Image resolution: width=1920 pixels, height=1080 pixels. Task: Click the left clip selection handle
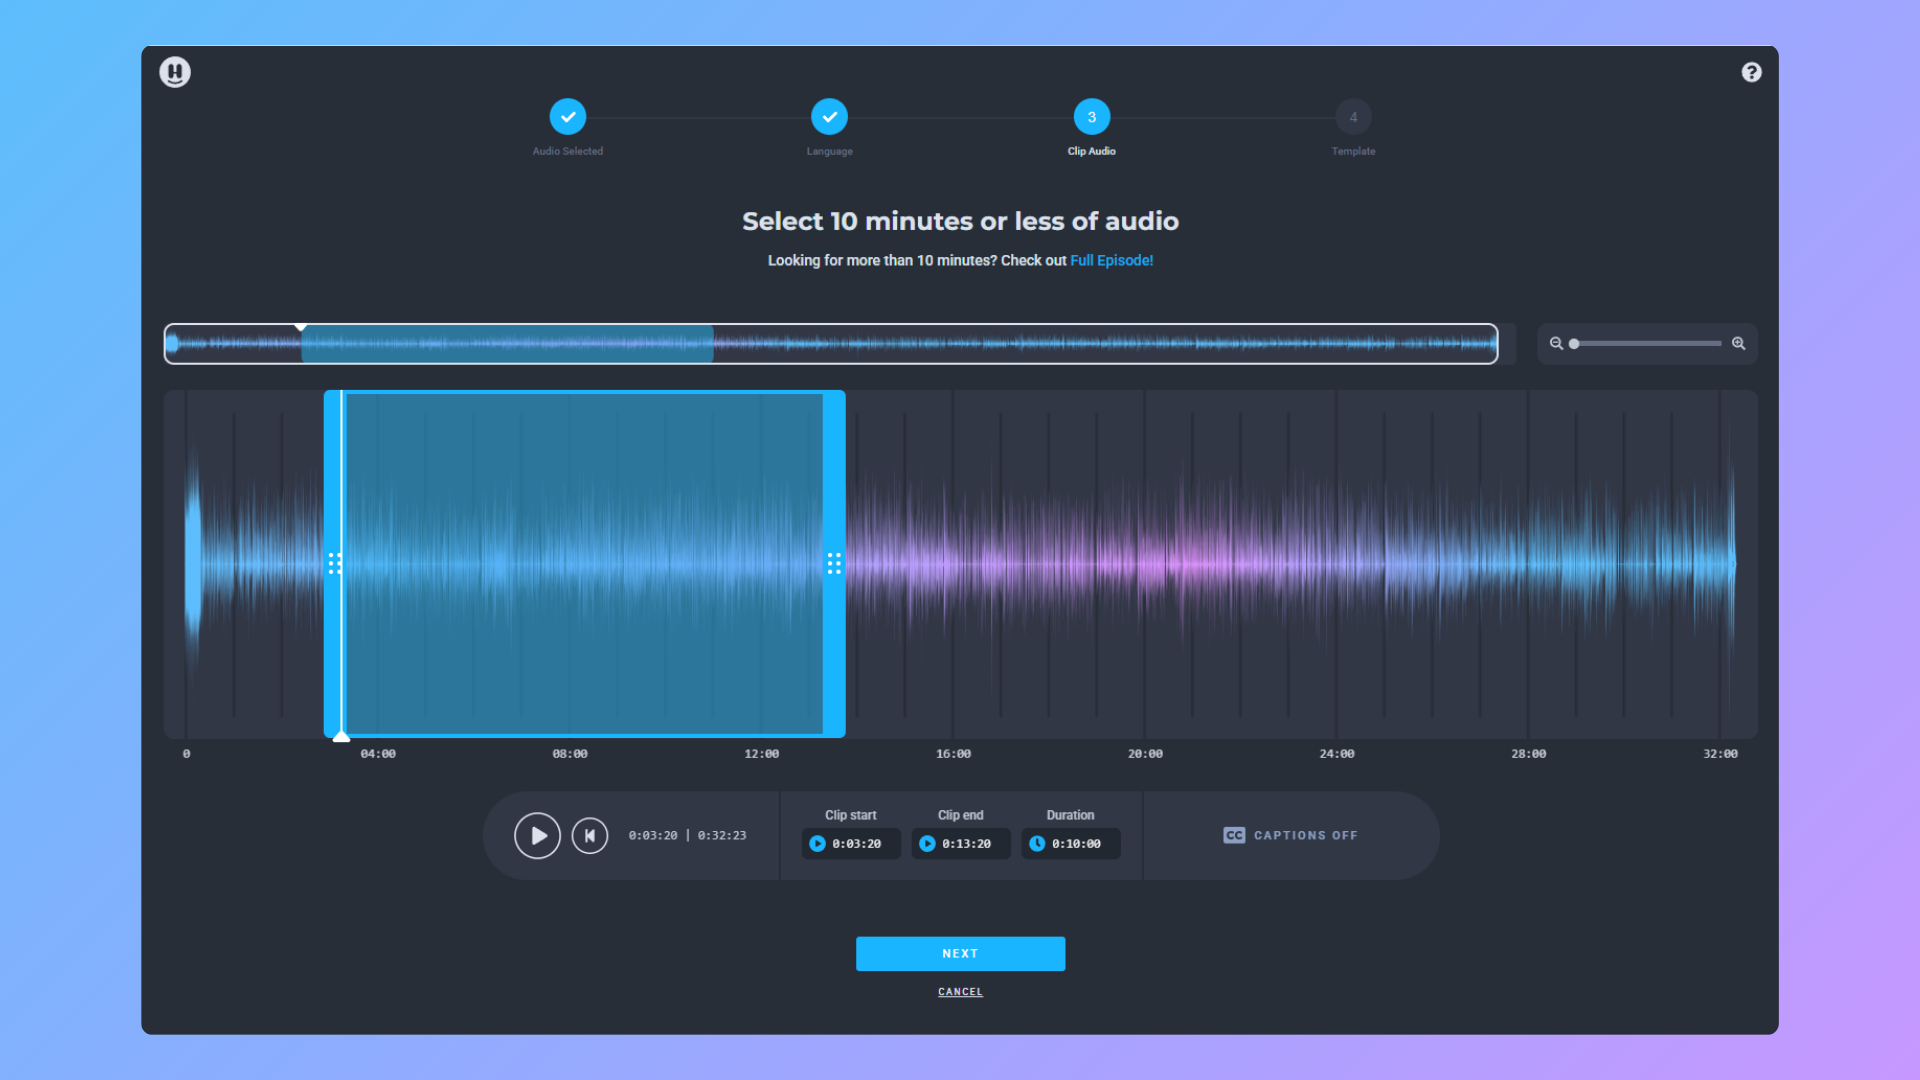334,564
